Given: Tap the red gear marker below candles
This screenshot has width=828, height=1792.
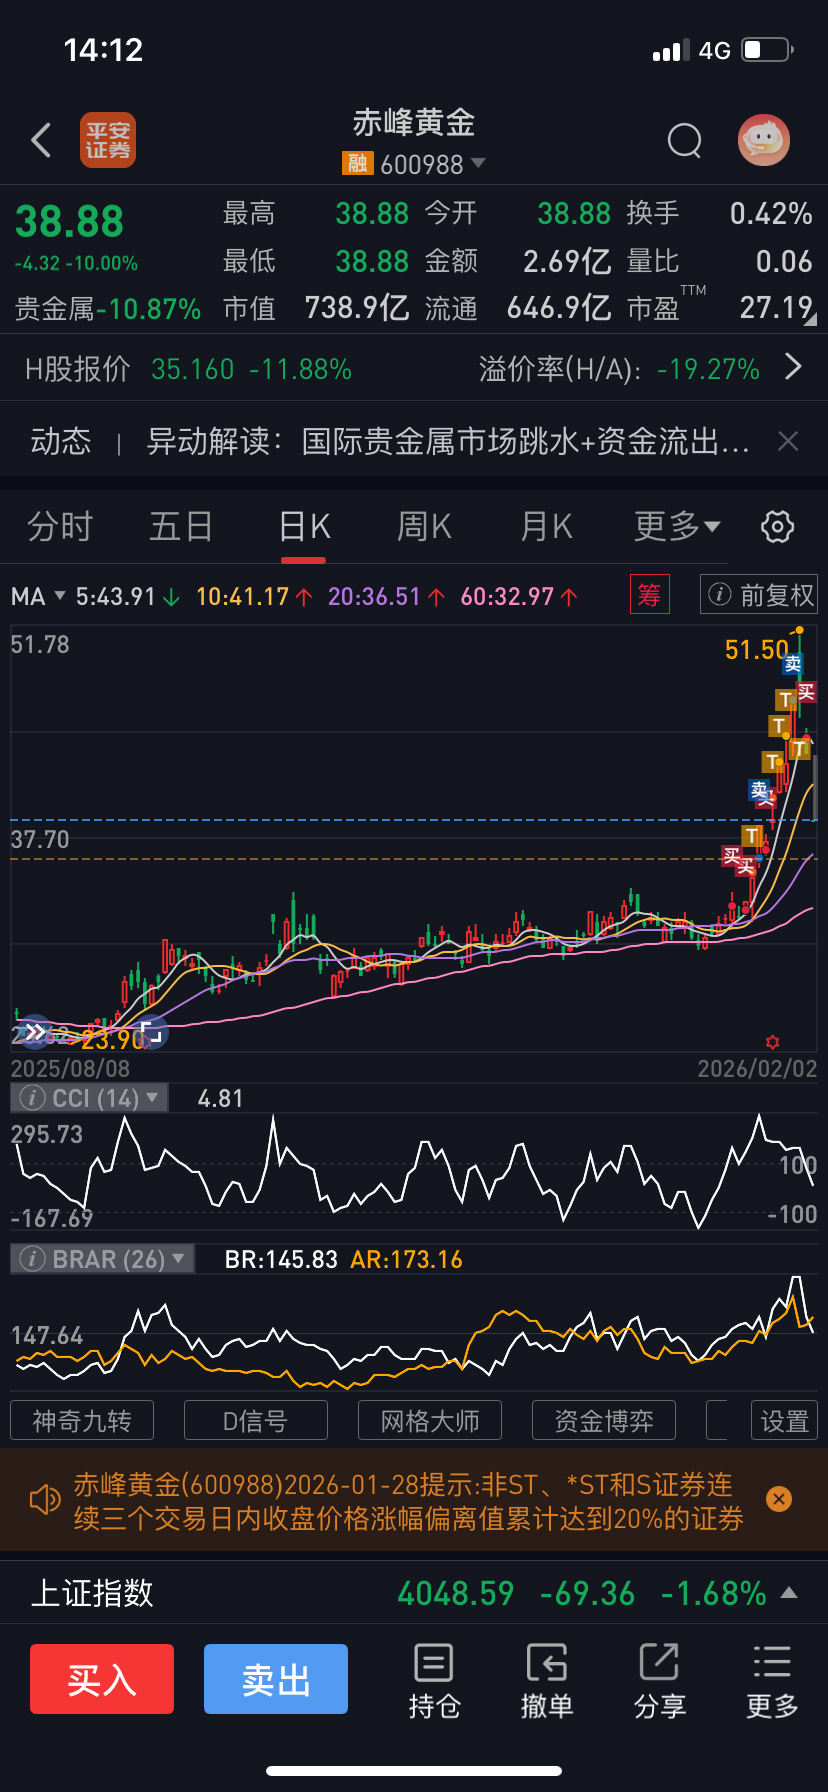Looking at the screenshot, I should [x=771, y=1042].
